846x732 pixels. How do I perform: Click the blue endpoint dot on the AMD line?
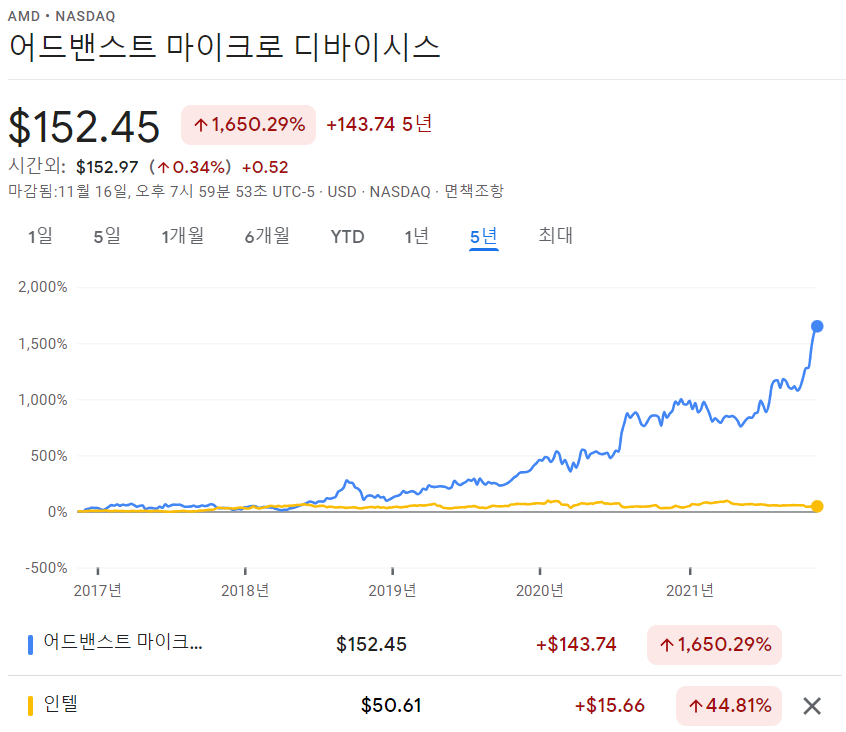click(x=817, y=325)
